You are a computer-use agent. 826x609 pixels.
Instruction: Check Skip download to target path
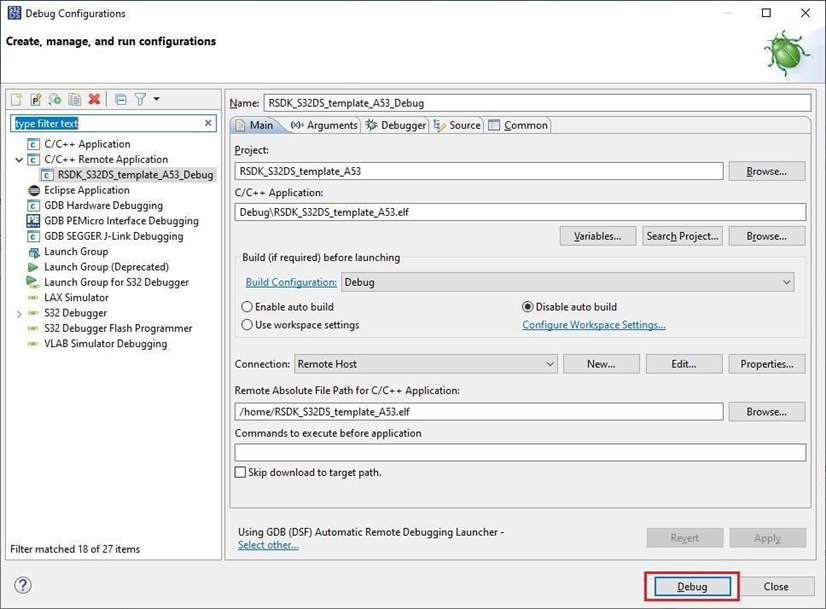pos(240,472)
